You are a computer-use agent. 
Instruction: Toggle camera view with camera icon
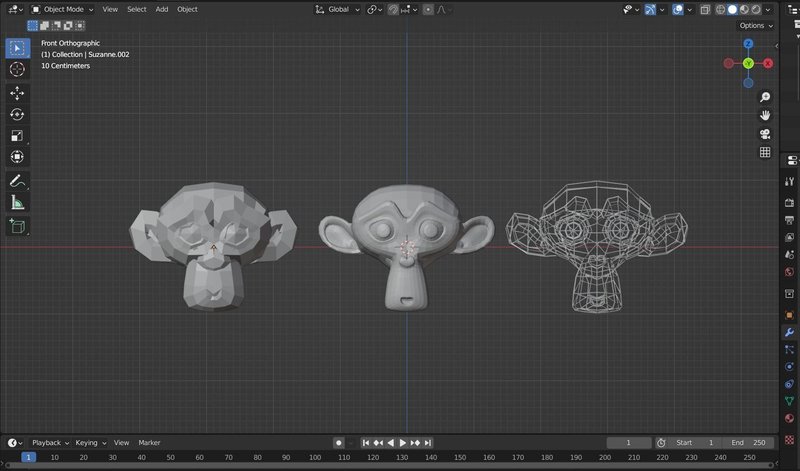click(765, 134)
